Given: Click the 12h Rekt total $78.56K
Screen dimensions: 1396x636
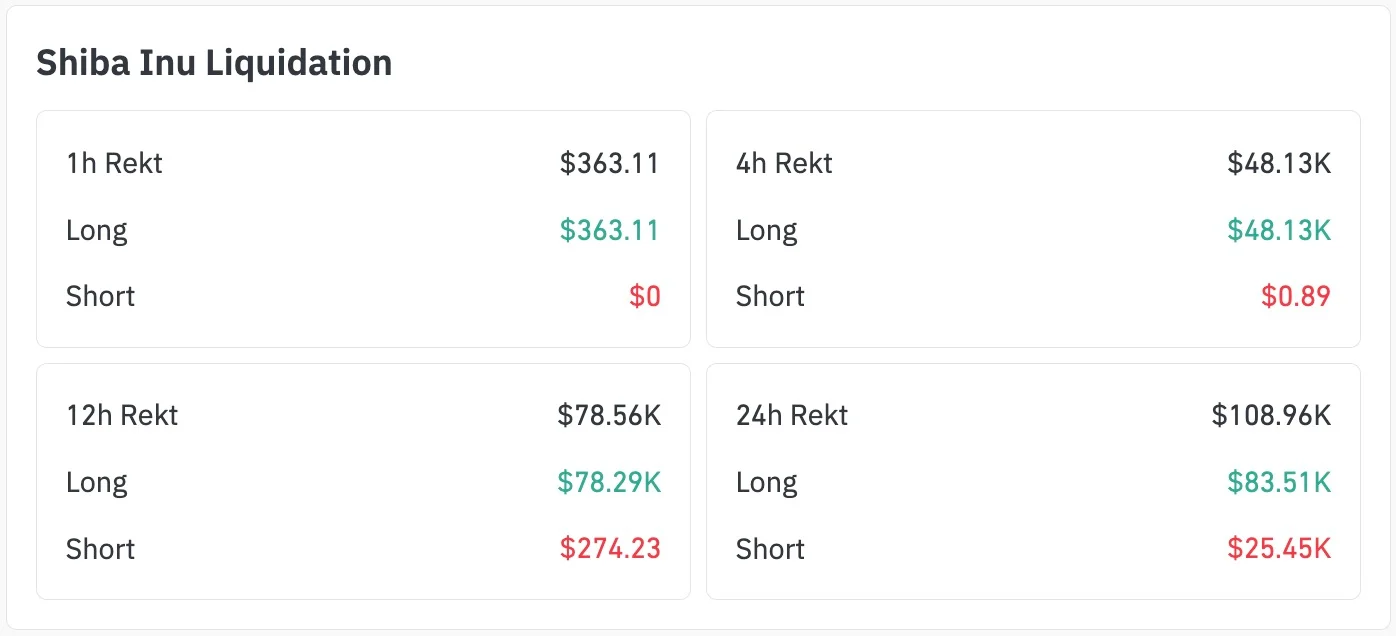Looking at the screenshot, I should (x=609, y=415).
